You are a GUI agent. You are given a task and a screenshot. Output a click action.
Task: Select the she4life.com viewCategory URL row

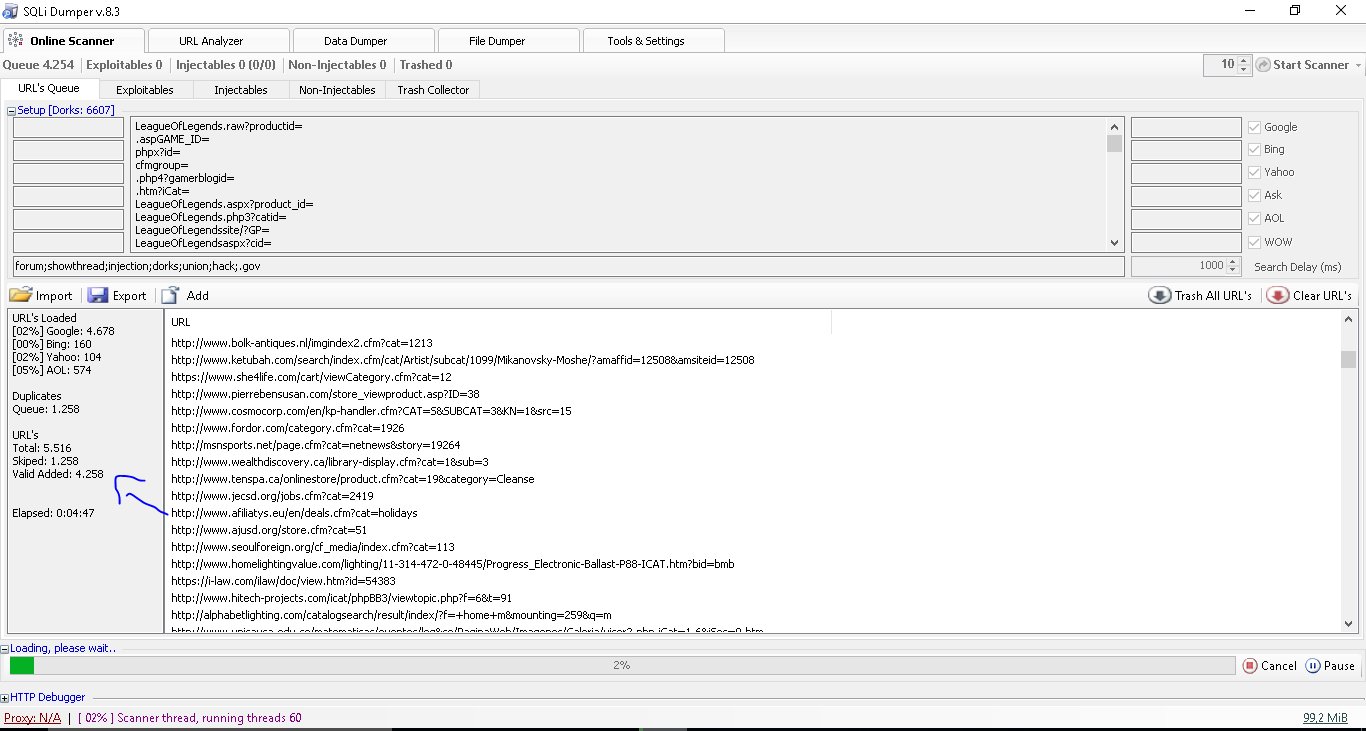311,377
